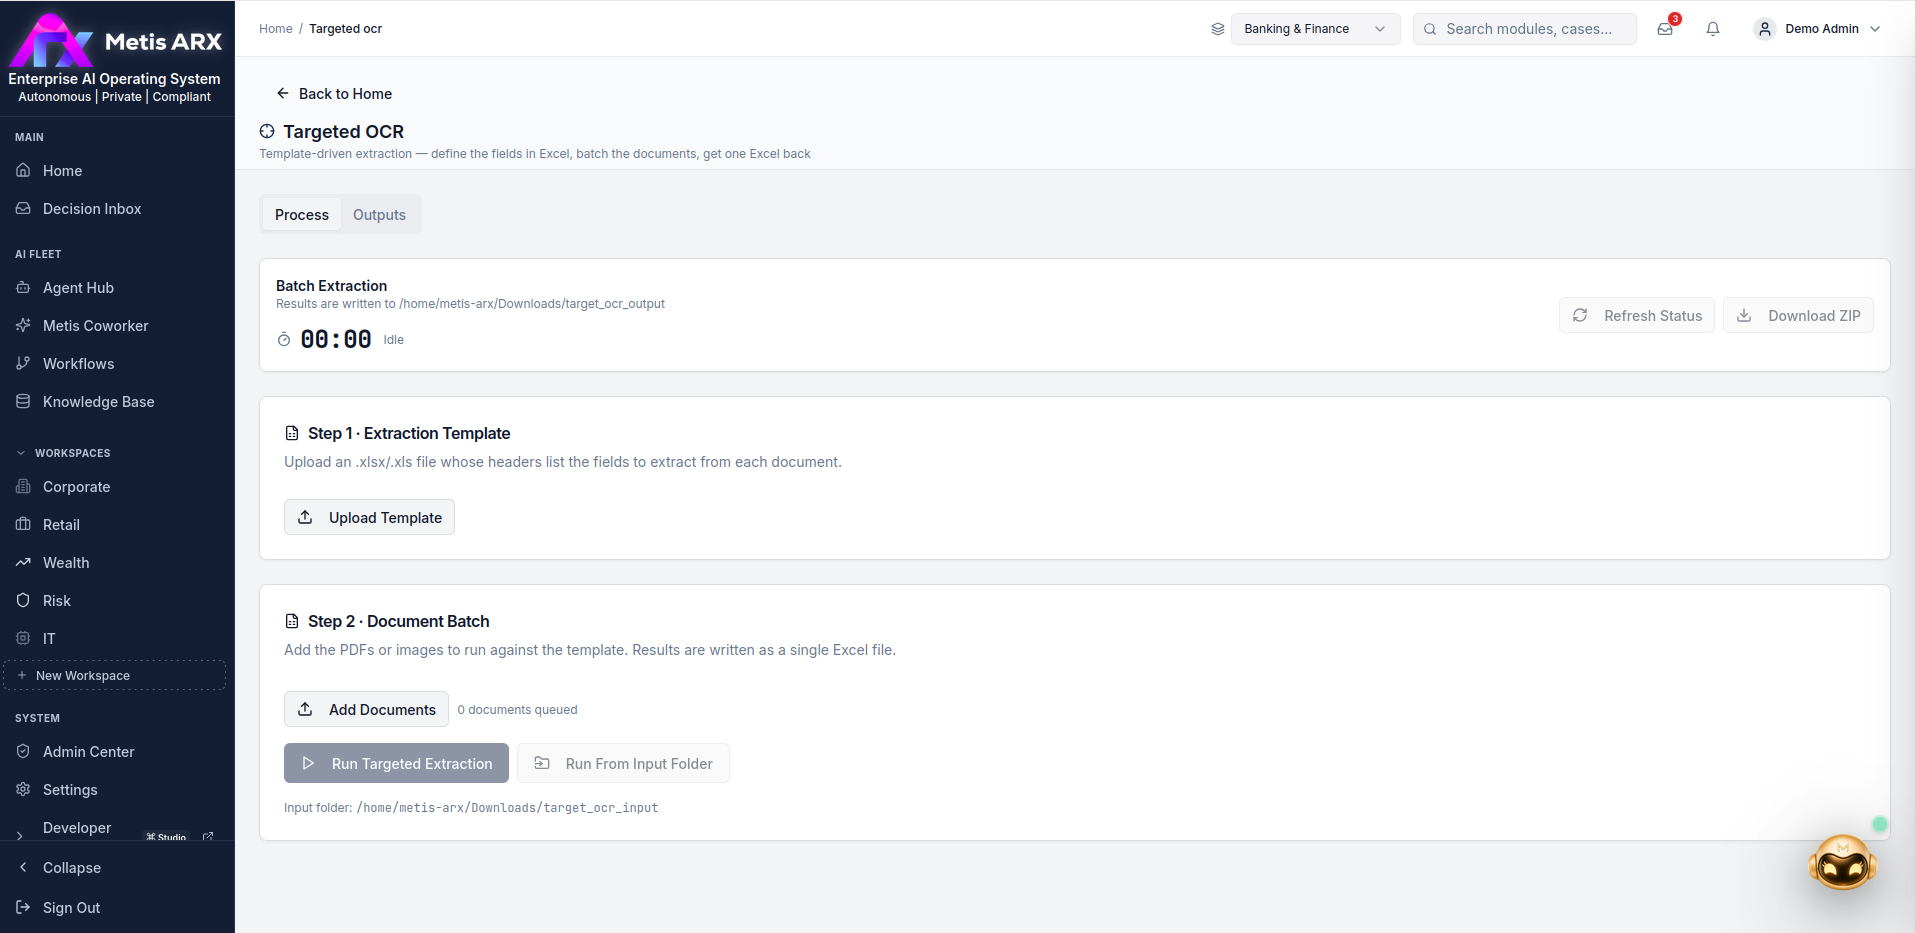Open Admin Center
This screenshot has height=933, width=1915.
(x=117, y=752)
